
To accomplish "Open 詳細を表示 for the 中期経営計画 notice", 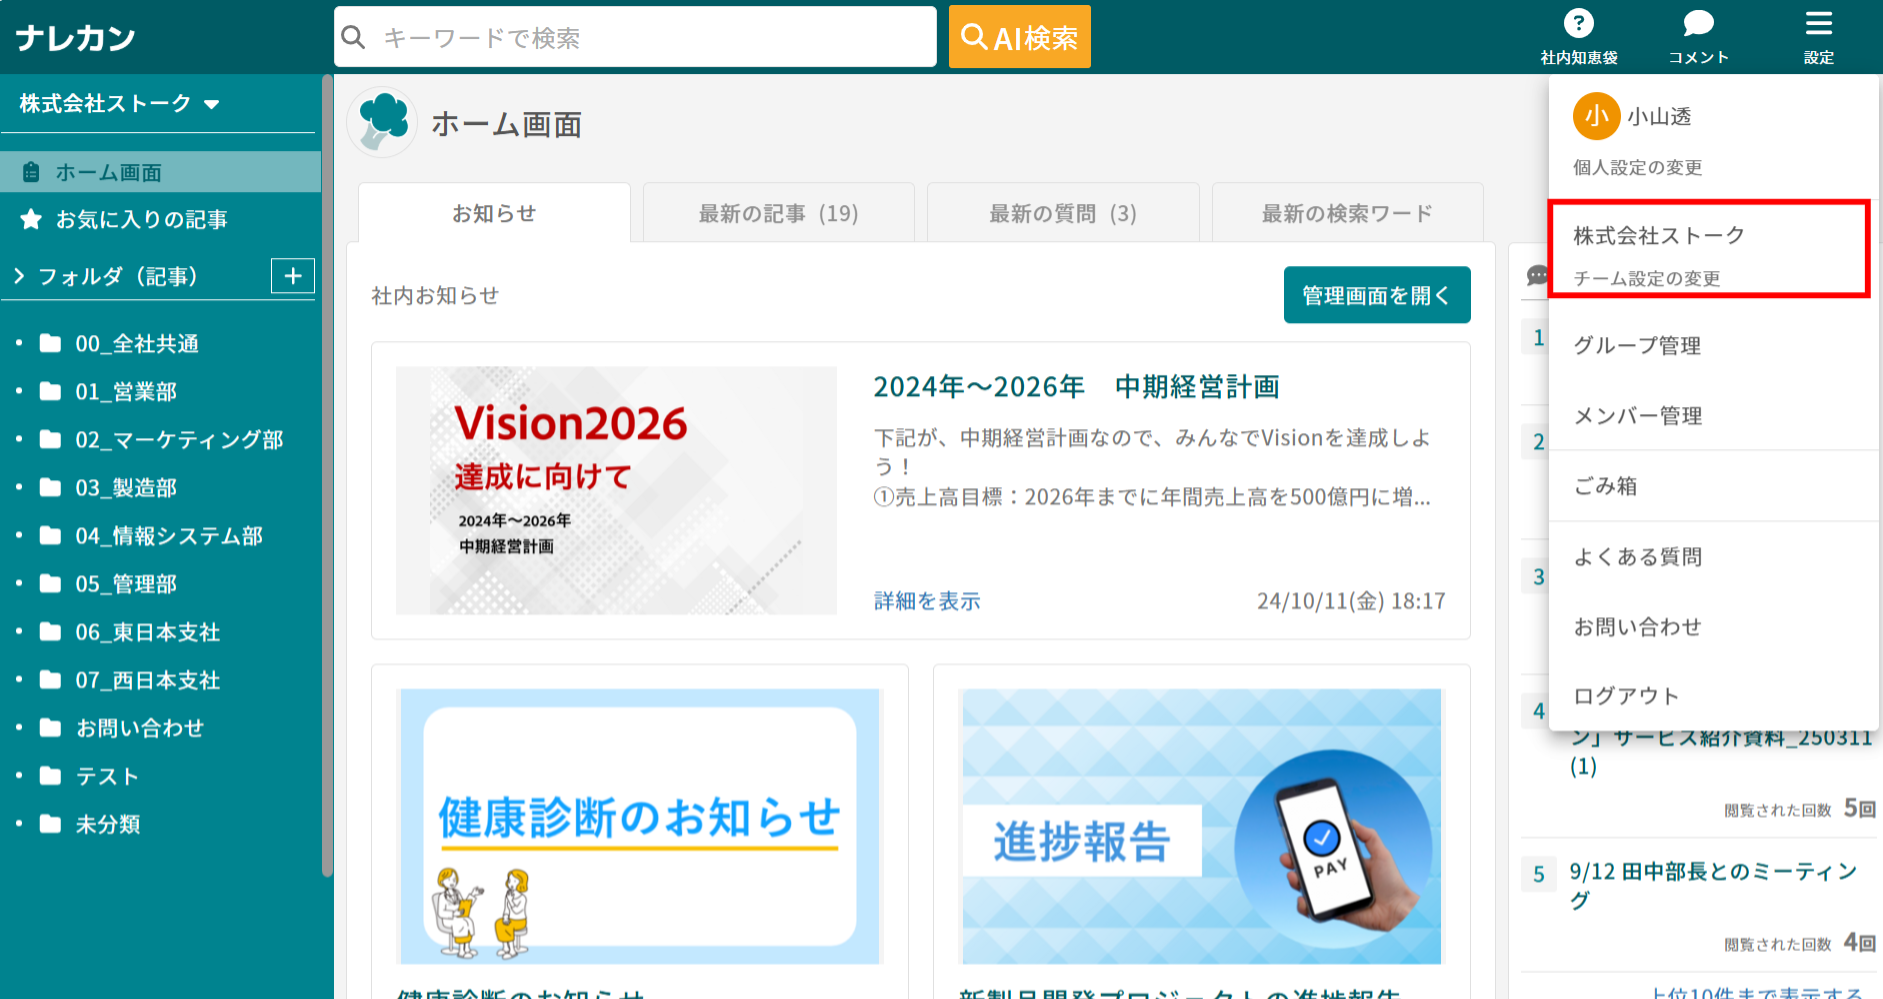I will [x=924, y=601].
